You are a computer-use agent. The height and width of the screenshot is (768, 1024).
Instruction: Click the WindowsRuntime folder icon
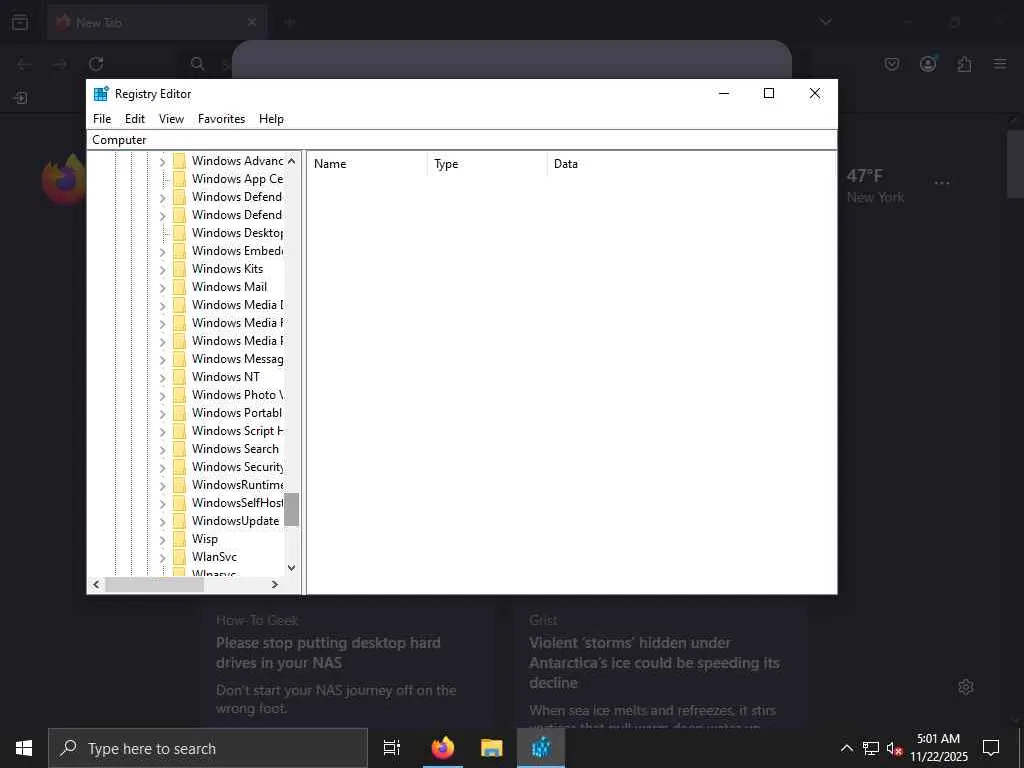(180, 485)
